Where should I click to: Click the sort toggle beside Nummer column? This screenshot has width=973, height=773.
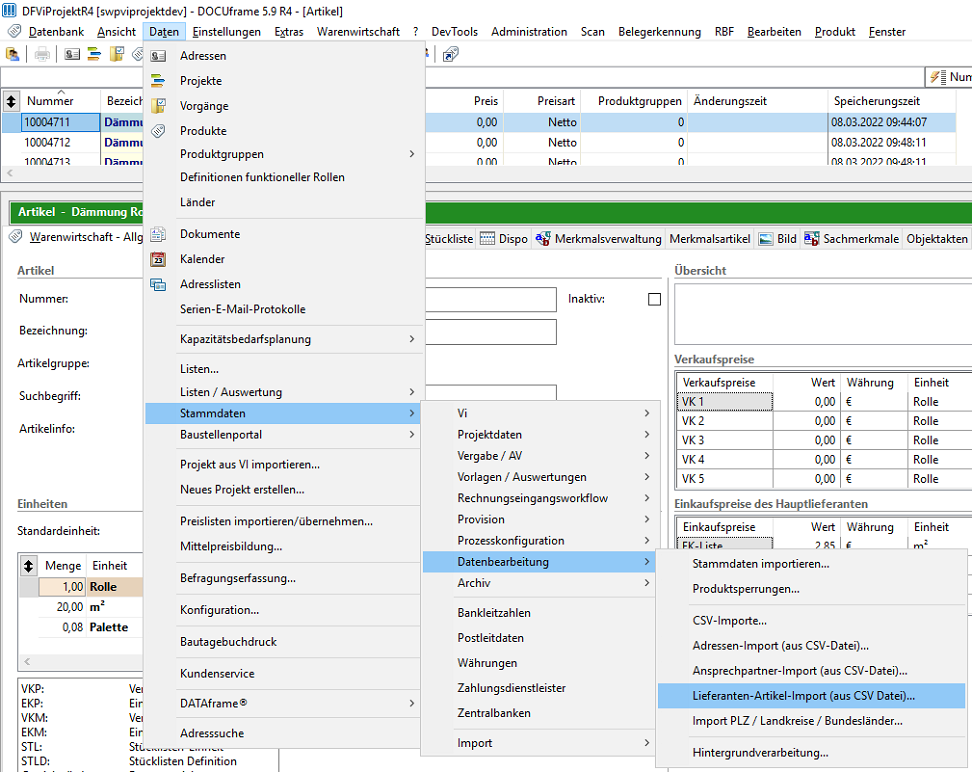point(11,101)
